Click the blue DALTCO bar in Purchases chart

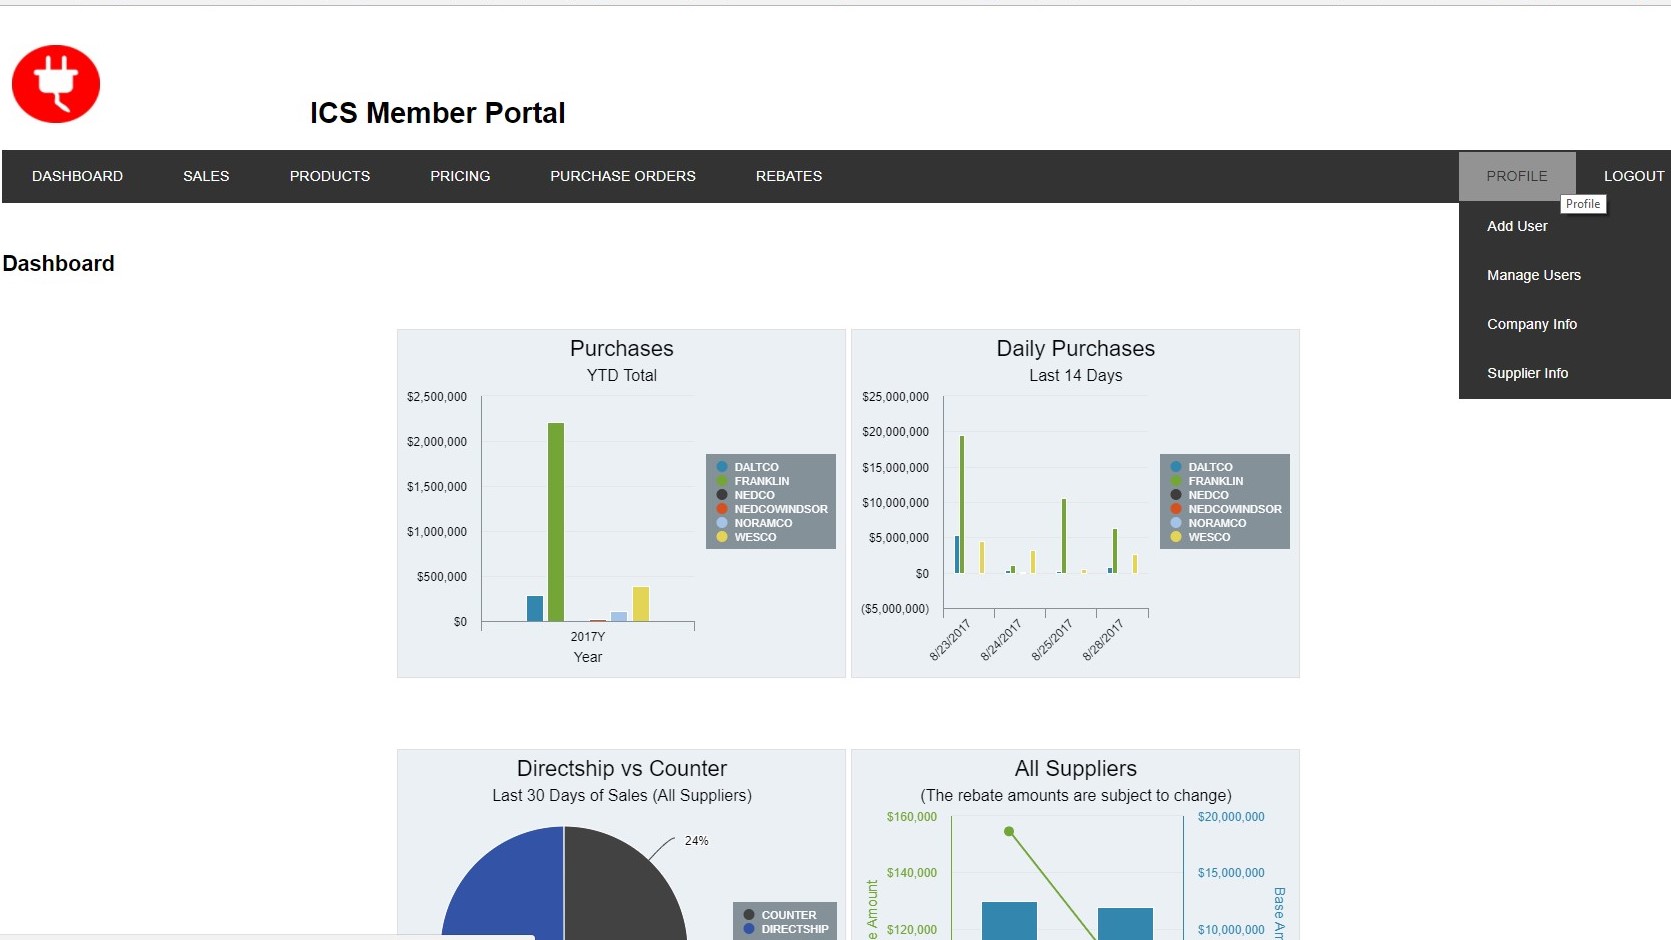(x=535, y=608)
